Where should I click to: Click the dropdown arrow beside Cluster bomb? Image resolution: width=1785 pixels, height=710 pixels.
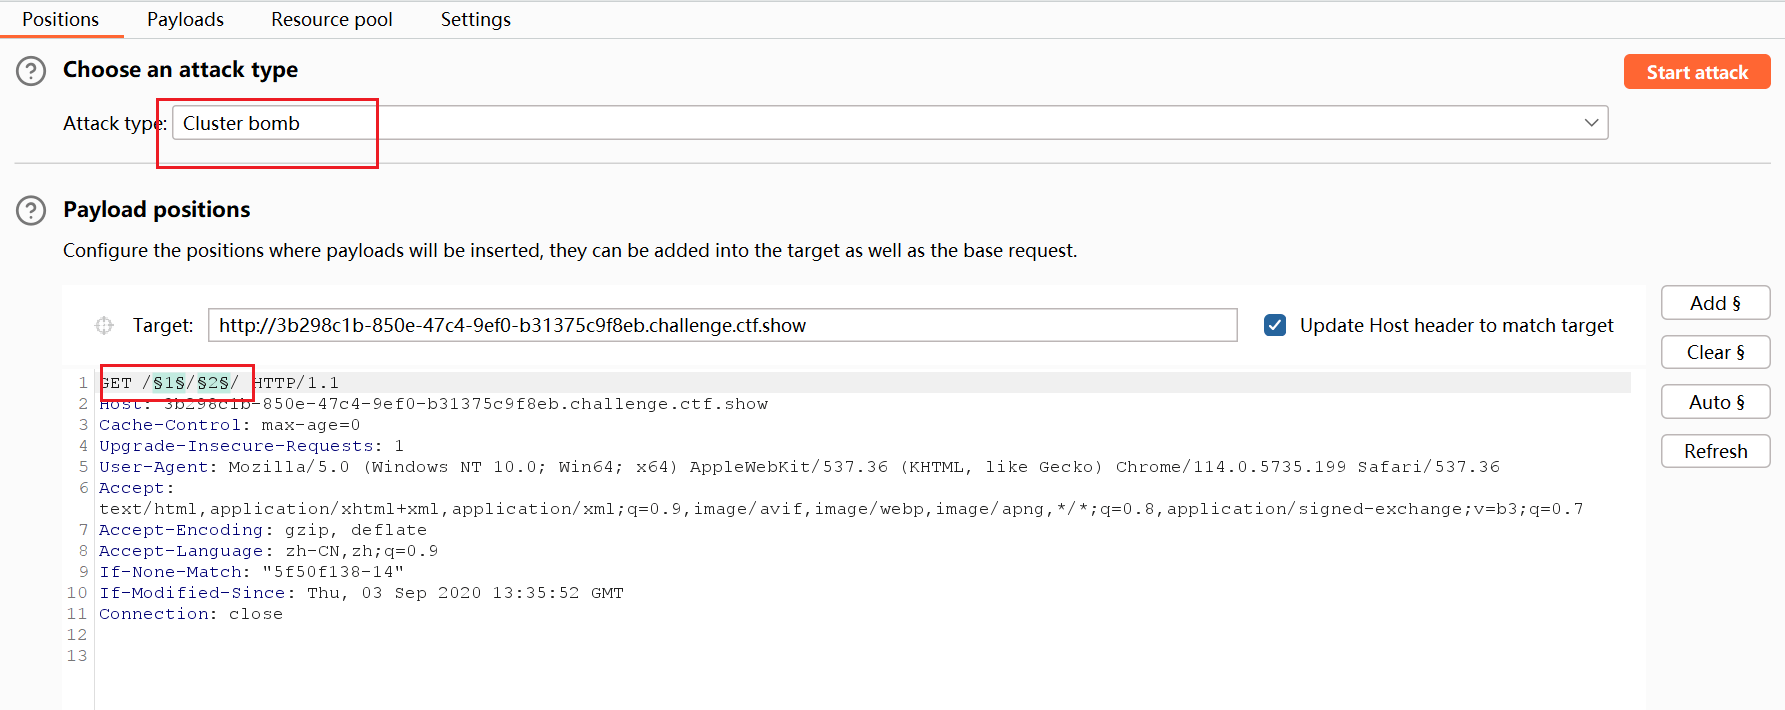click(x=1591, y=123)
